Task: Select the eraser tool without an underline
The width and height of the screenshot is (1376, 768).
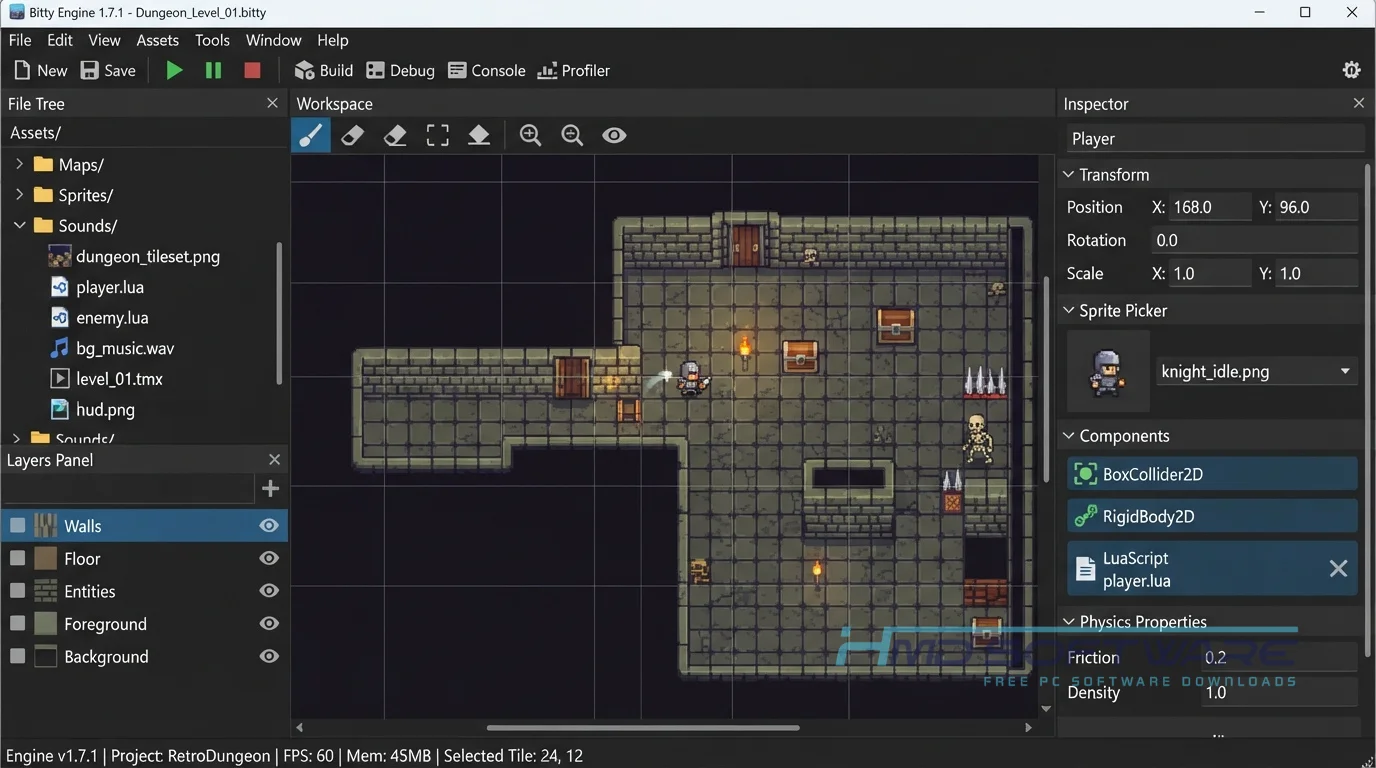Action: click(x=352, y=135)
